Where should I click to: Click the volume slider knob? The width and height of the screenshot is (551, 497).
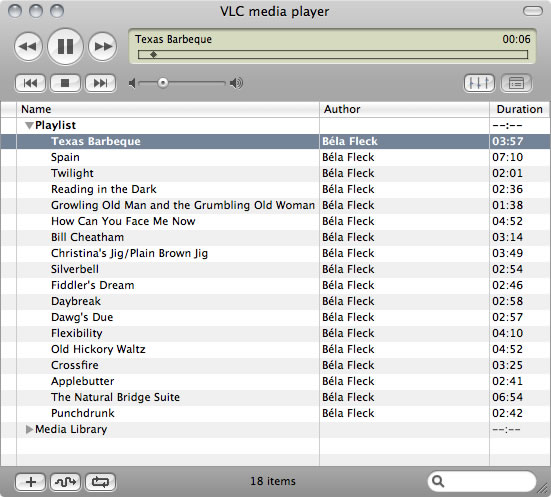[x=163, y=83]
